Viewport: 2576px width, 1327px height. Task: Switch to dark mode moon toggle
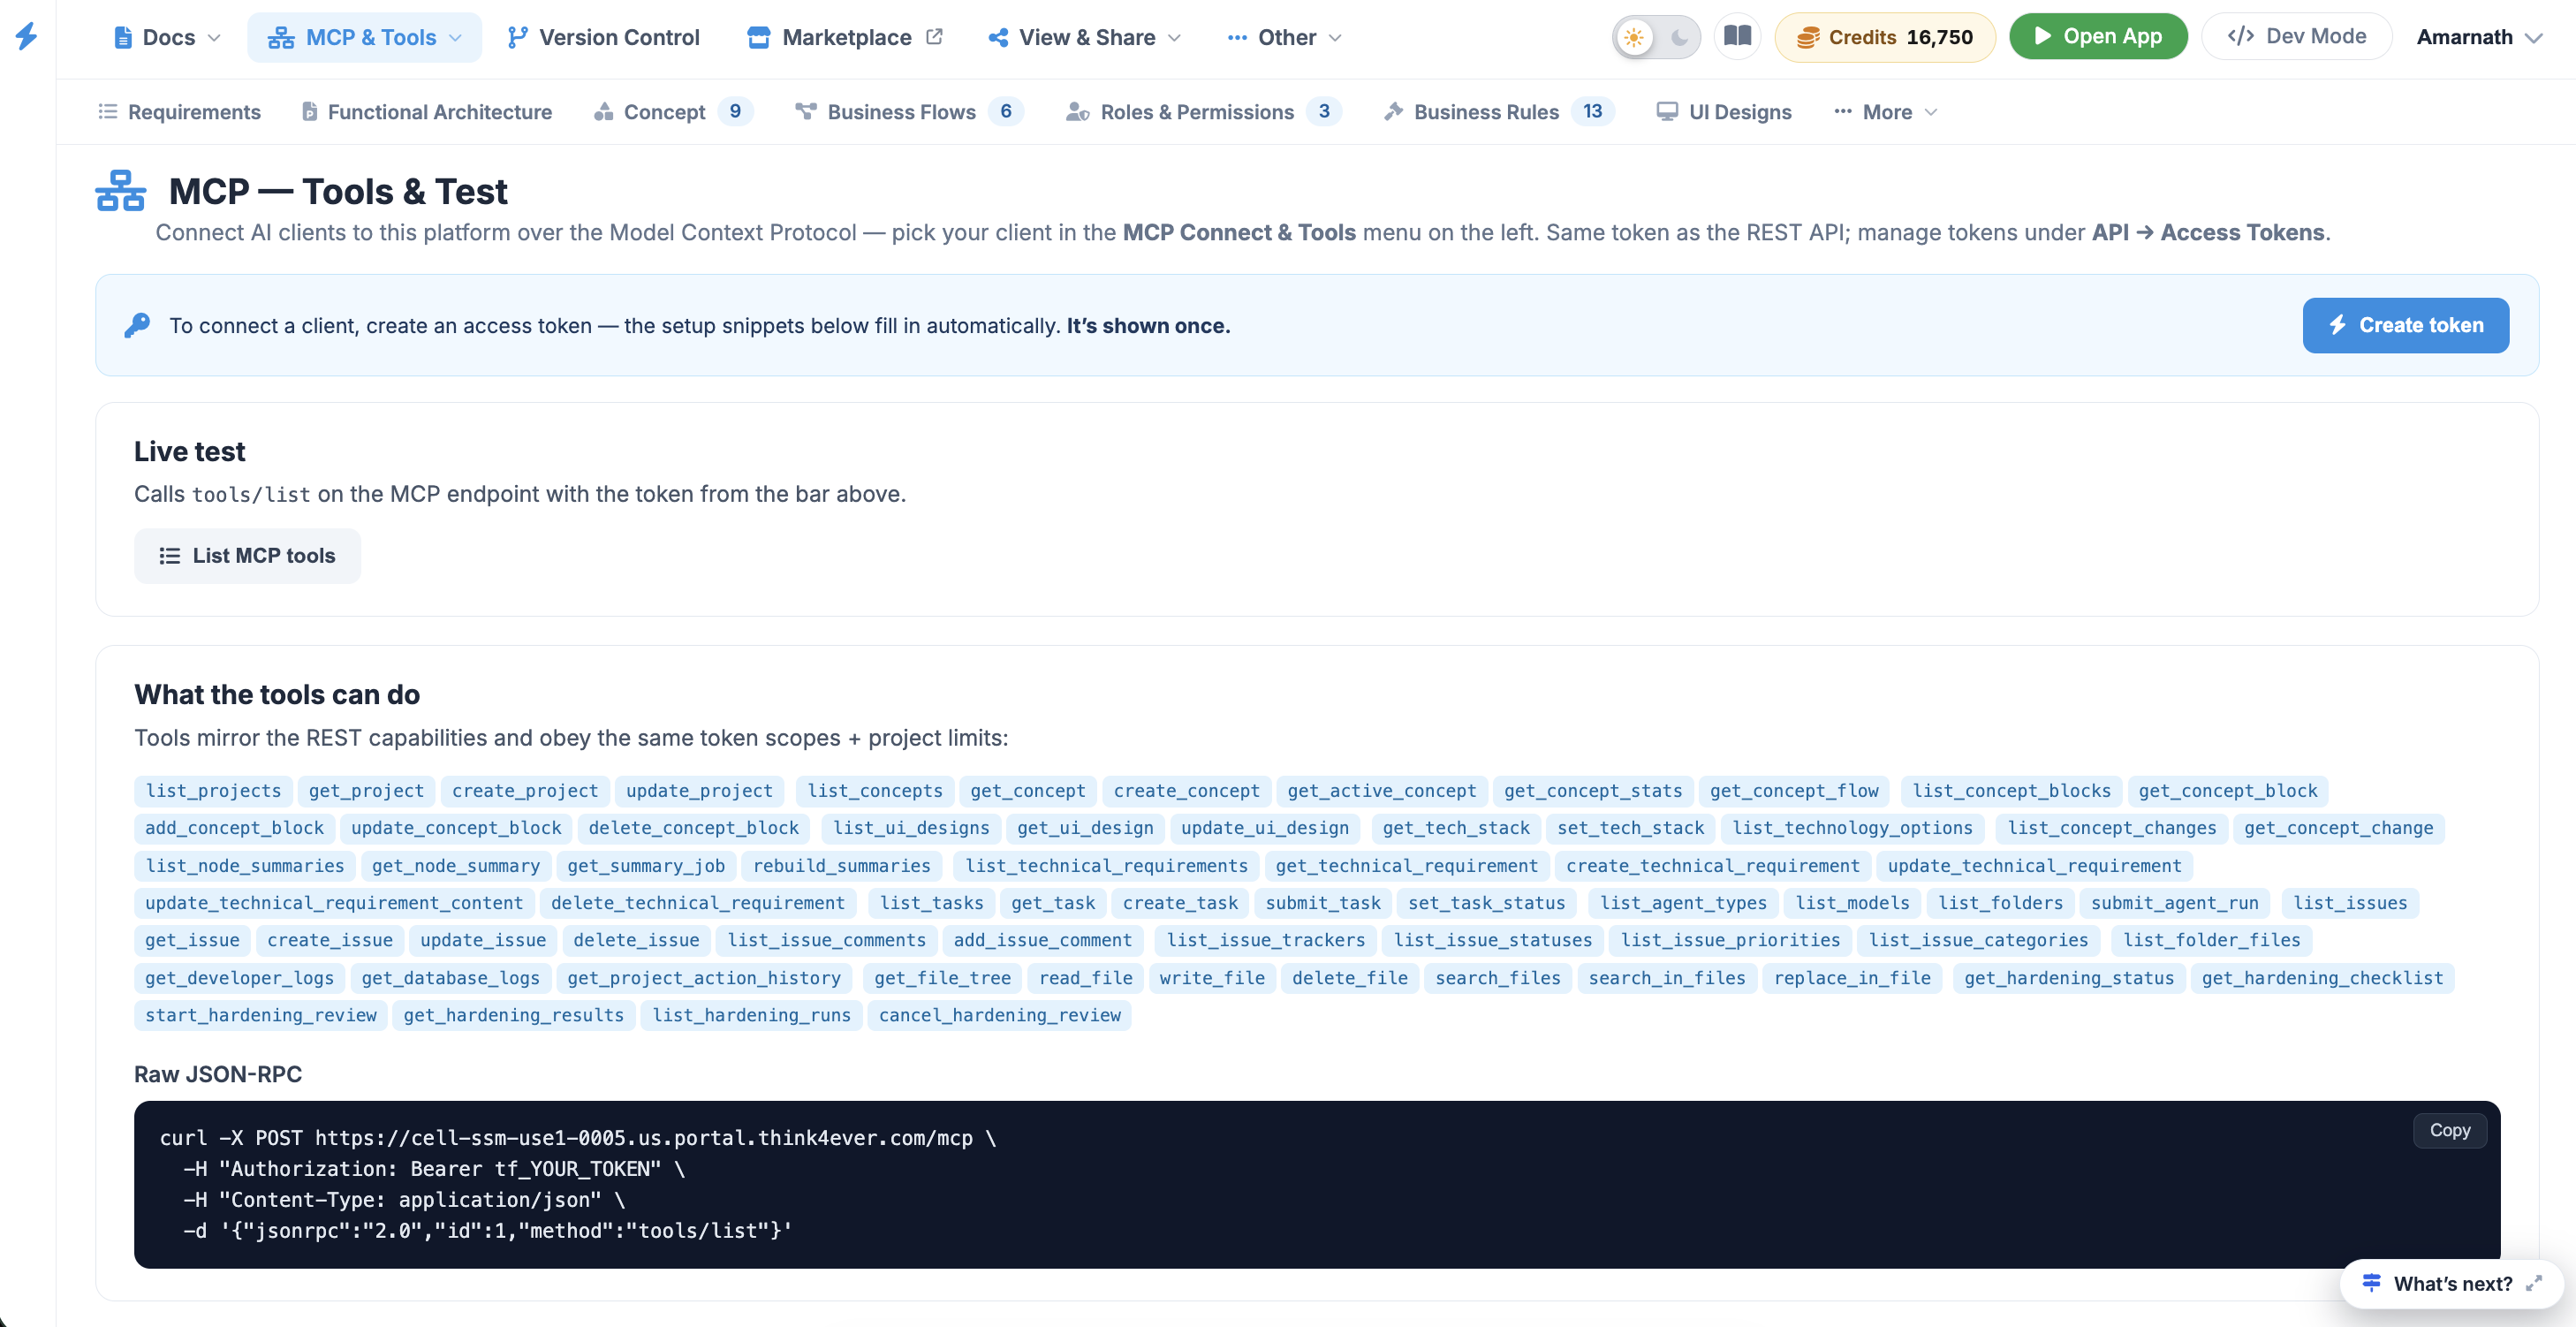point(1680,38)
